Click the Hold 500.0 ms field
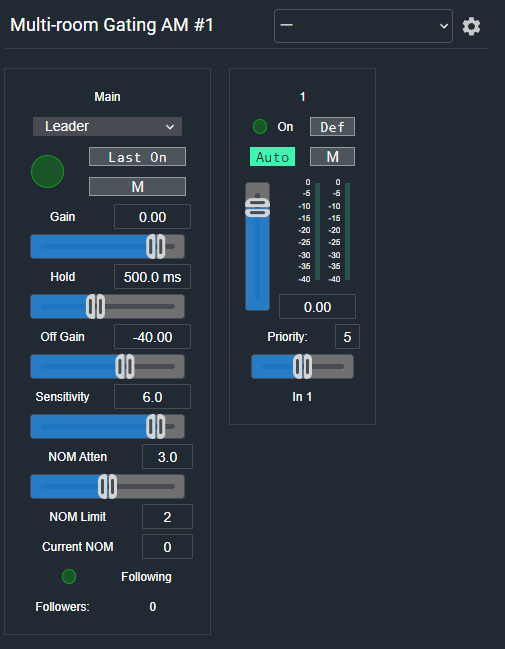 pos(152,277)
